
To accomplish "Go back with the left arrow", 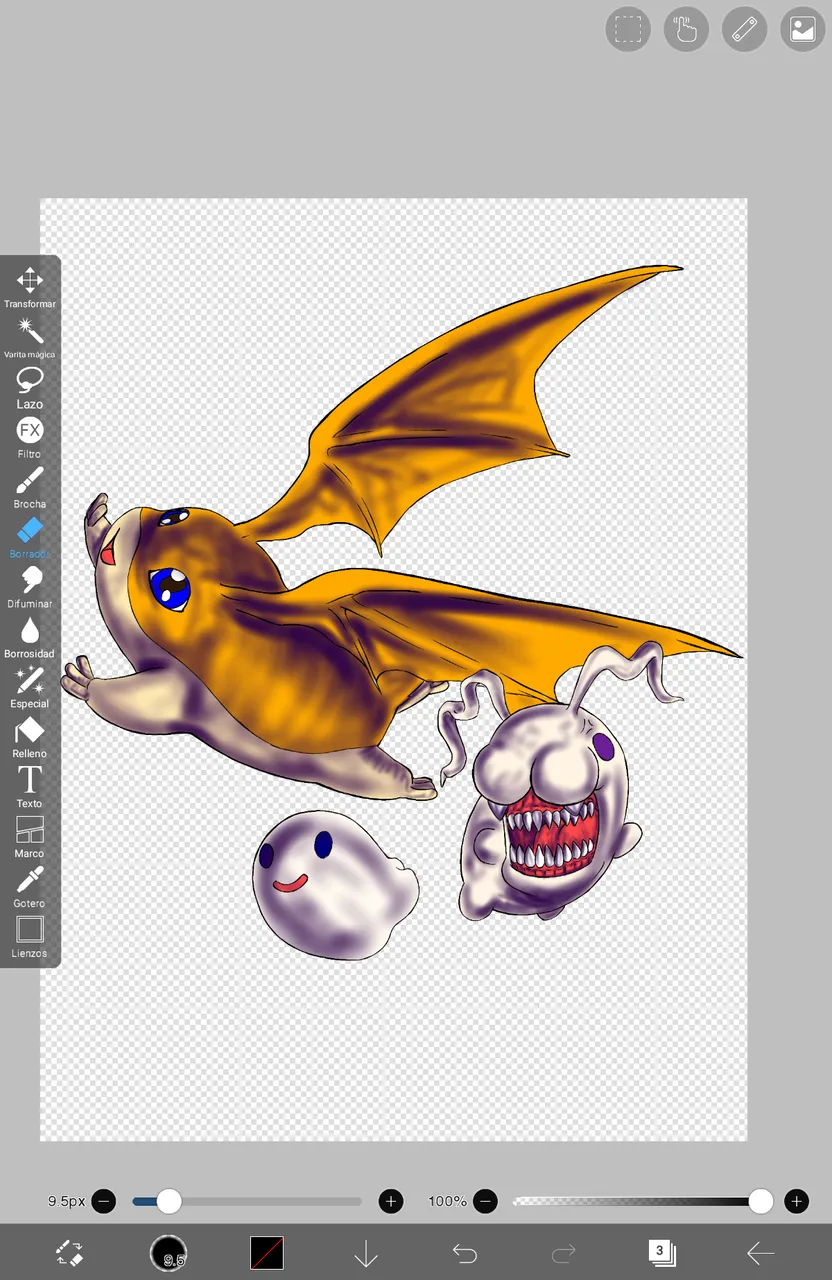I will click(x=761, y=1253).
